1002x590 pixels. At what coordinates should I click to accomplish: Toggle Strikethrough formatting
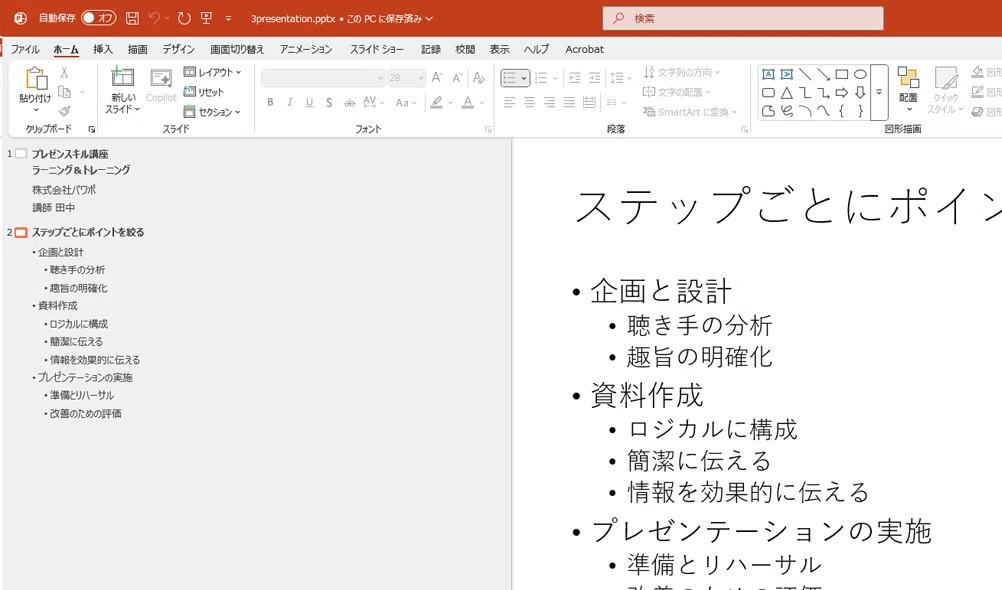click(349, 102)
